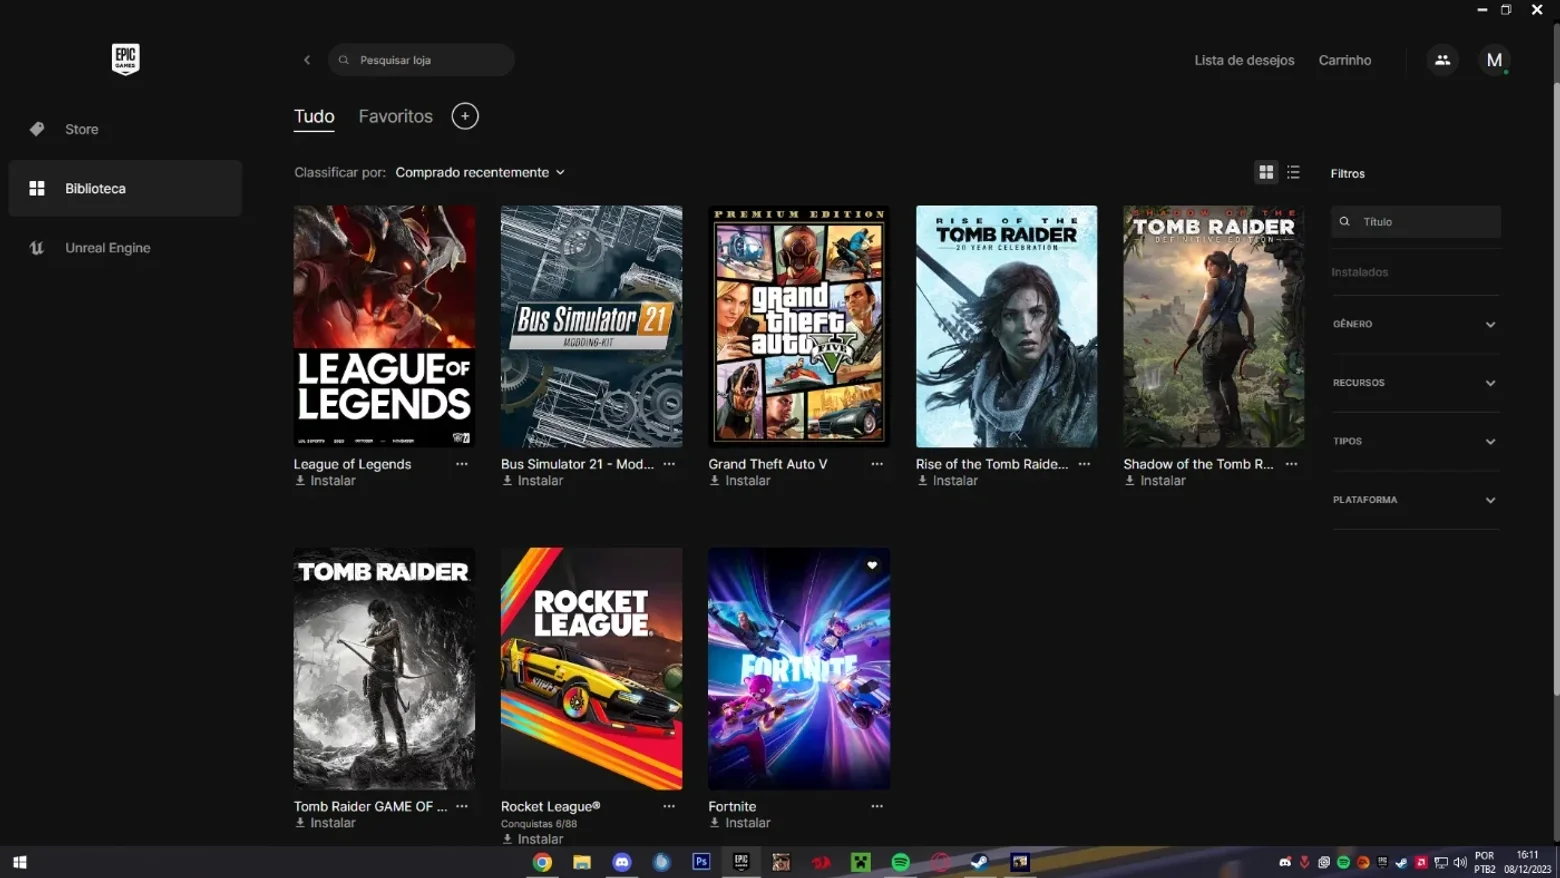The height and width of the screenshot is (878, 1560).
Task: Open Rocket League options menu
Action: pyautogui.click(x=669, y=806)
